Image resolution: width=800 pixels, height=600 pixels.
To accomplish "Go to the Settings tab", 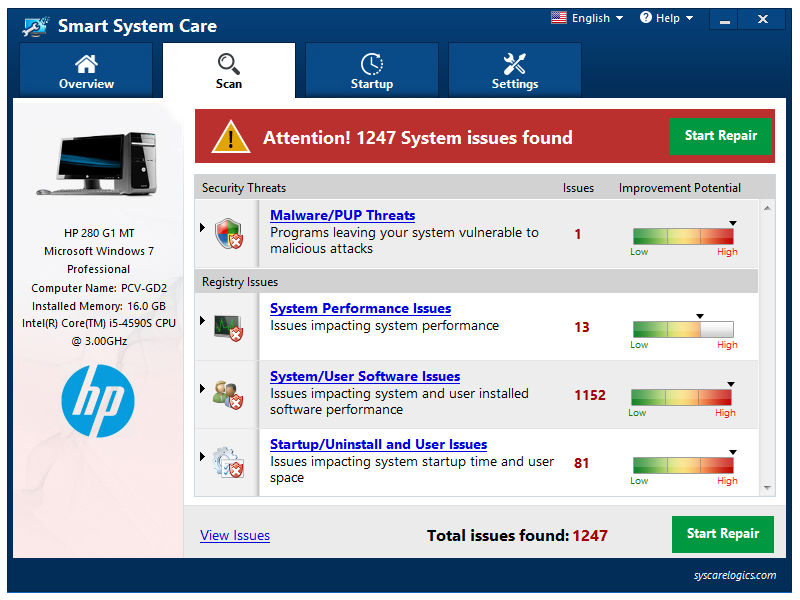I will pos(514,70).
